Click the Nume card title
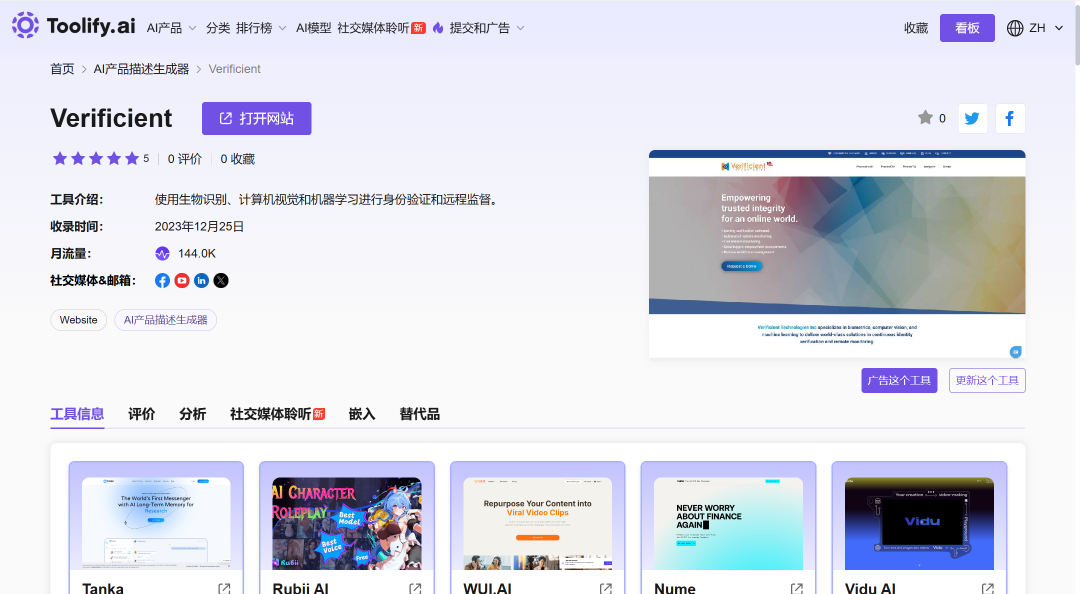 (675, 588)
